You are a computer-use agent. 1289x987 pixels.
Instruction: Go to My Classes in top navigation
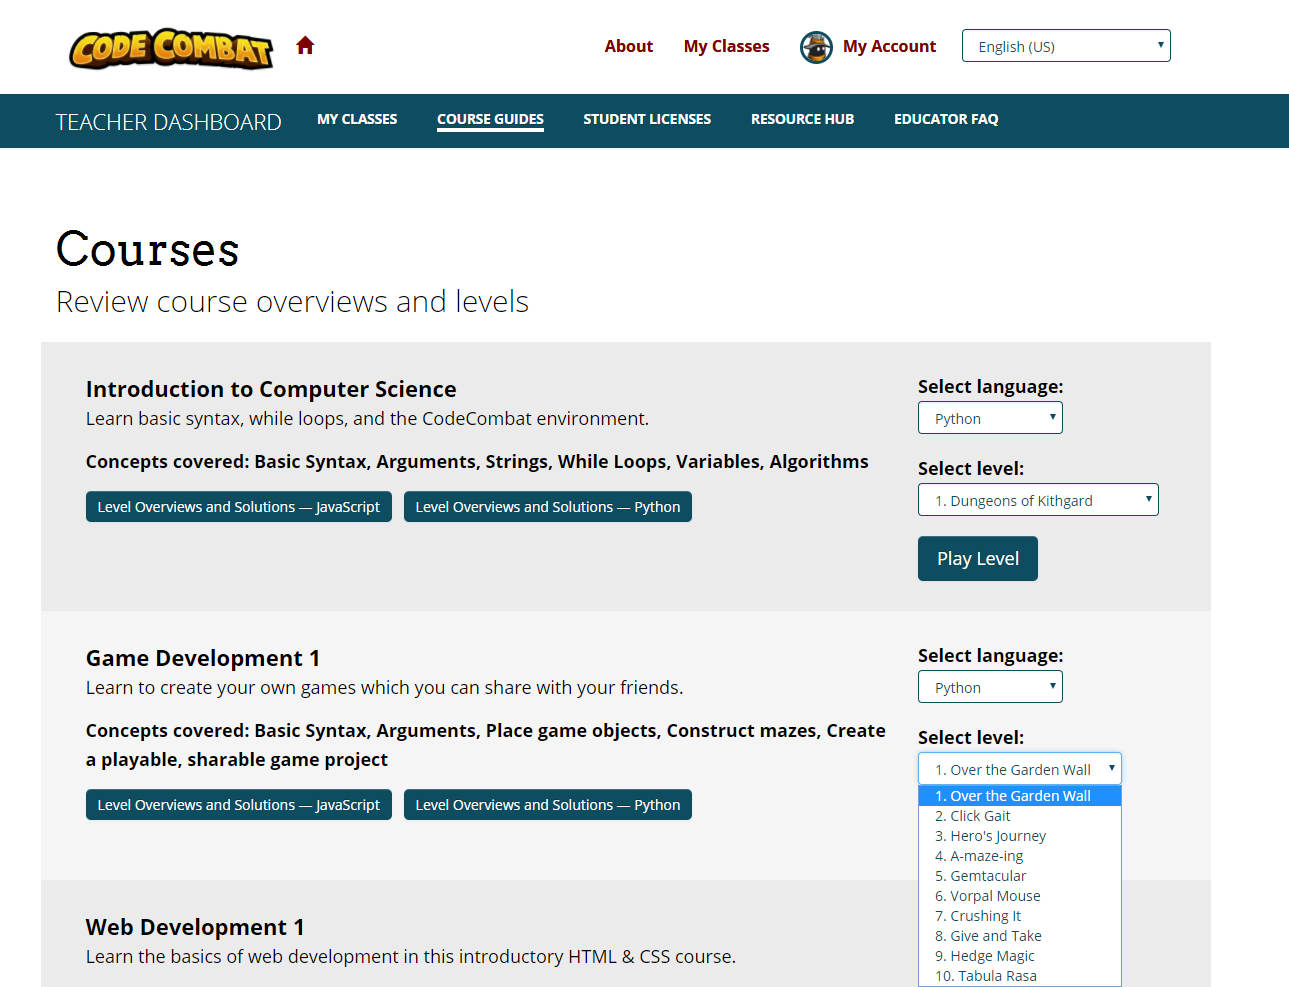[726, 46]
